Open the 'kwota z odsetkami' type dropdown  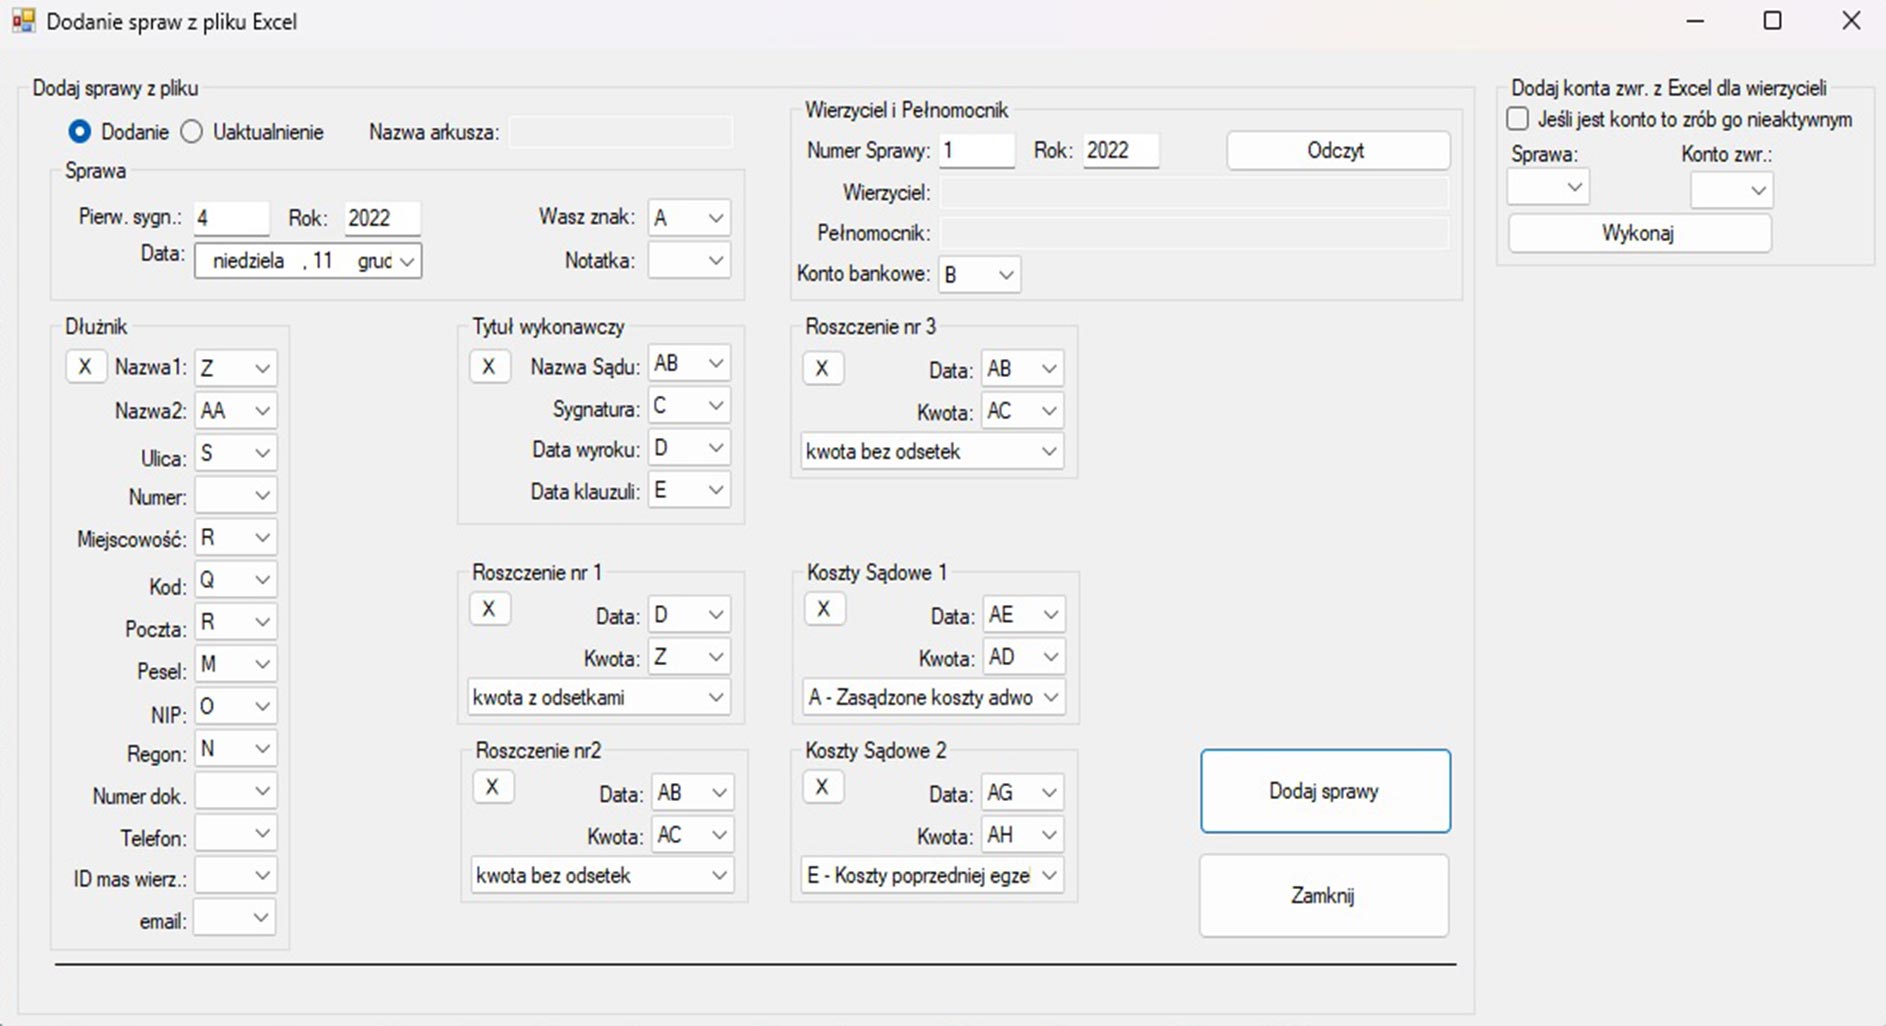(715, 698)
